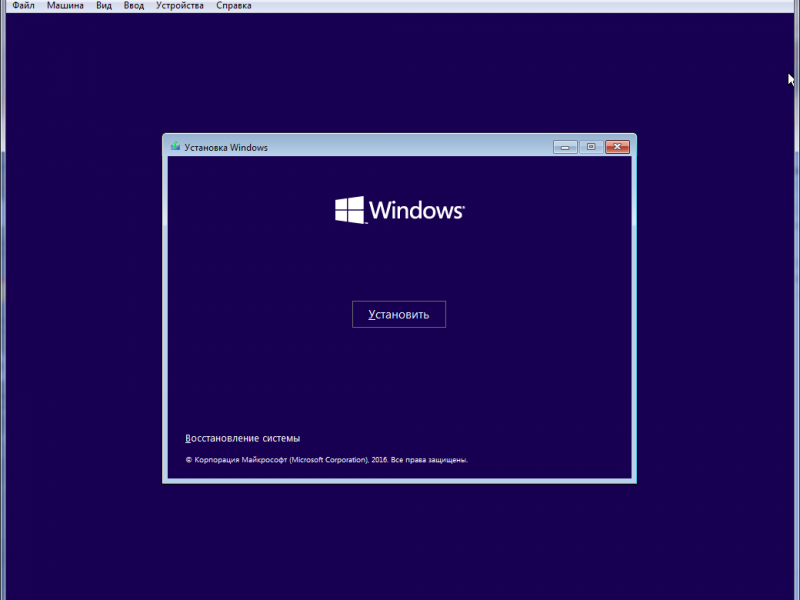Open the Ввод menu

coord(134,6)
